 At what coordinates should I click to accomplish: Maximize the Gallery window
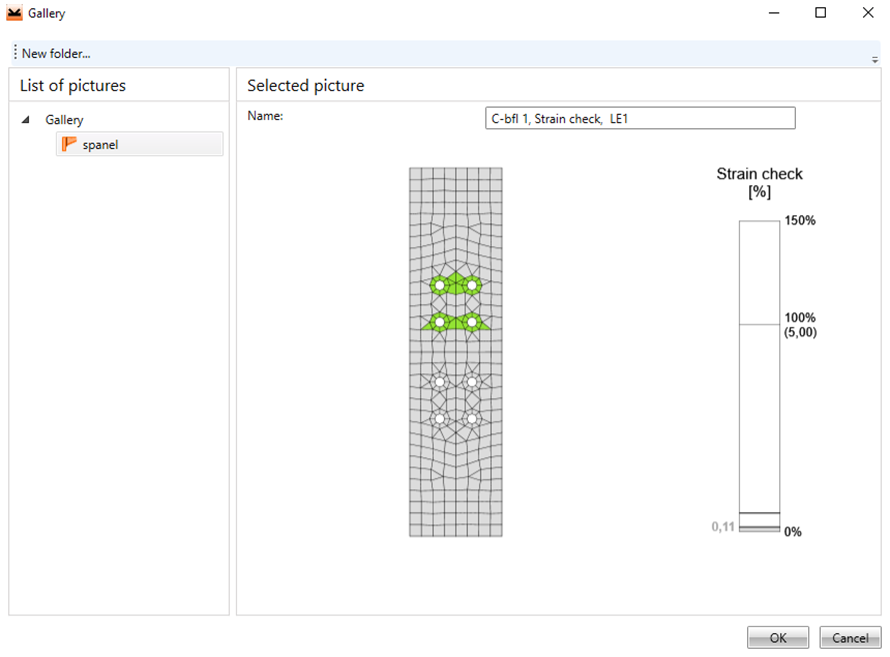coord(820,12)
